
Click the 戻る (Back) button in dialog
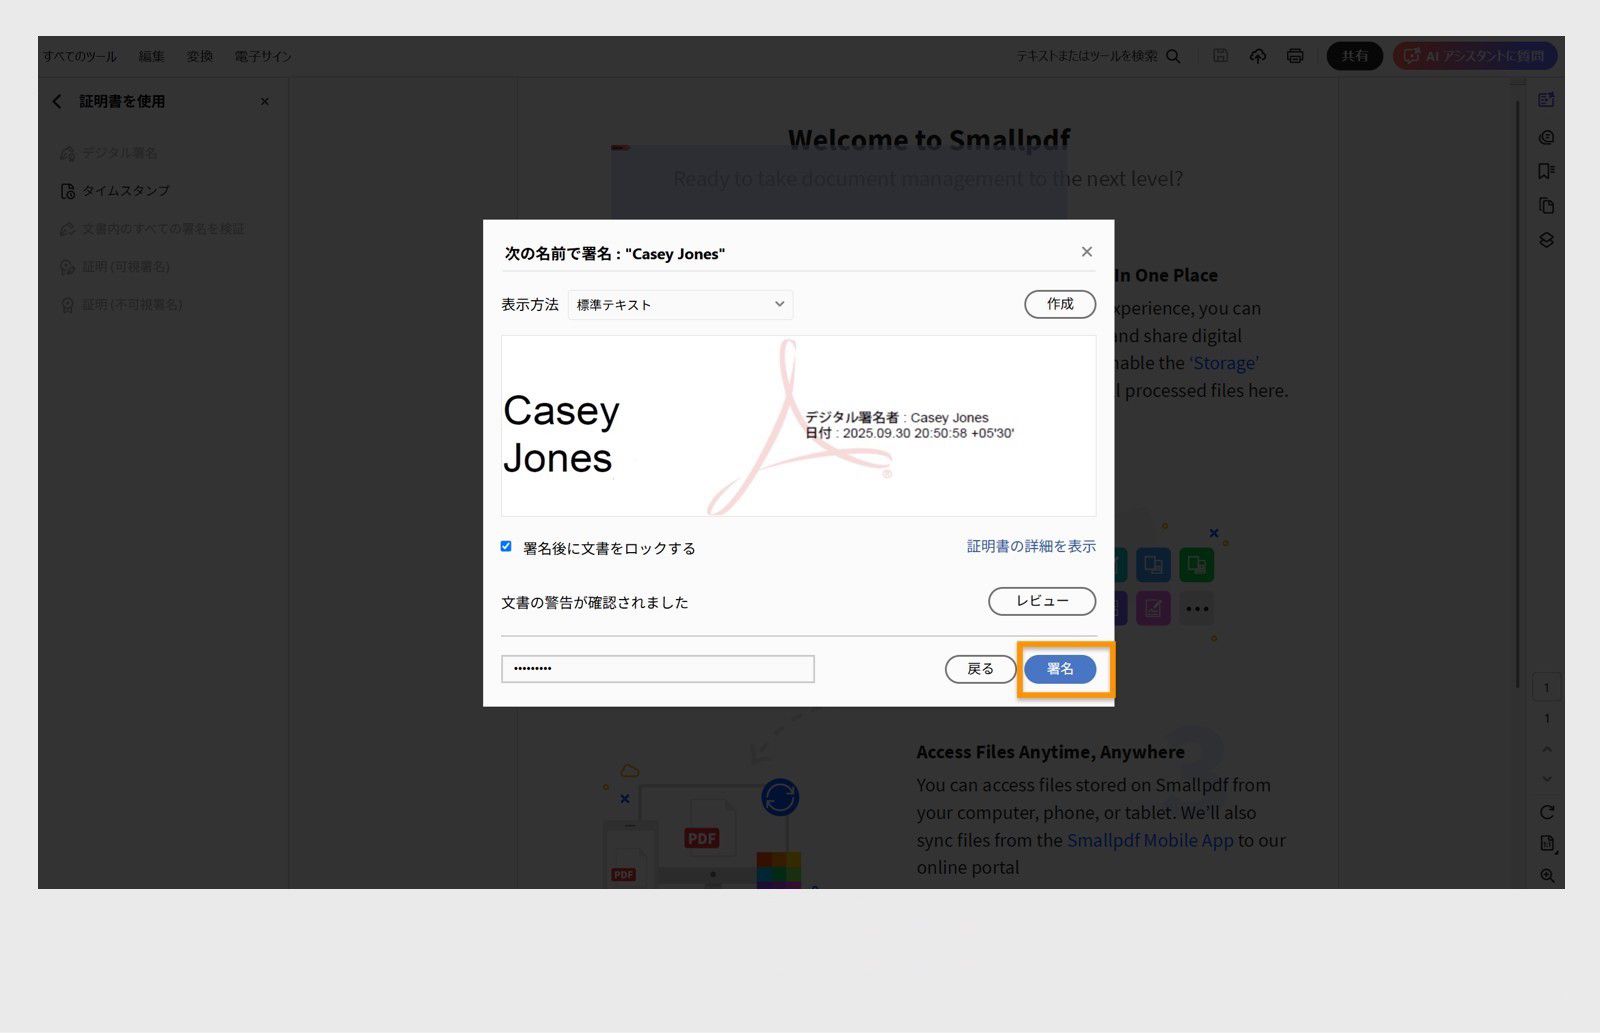[980, 669]
